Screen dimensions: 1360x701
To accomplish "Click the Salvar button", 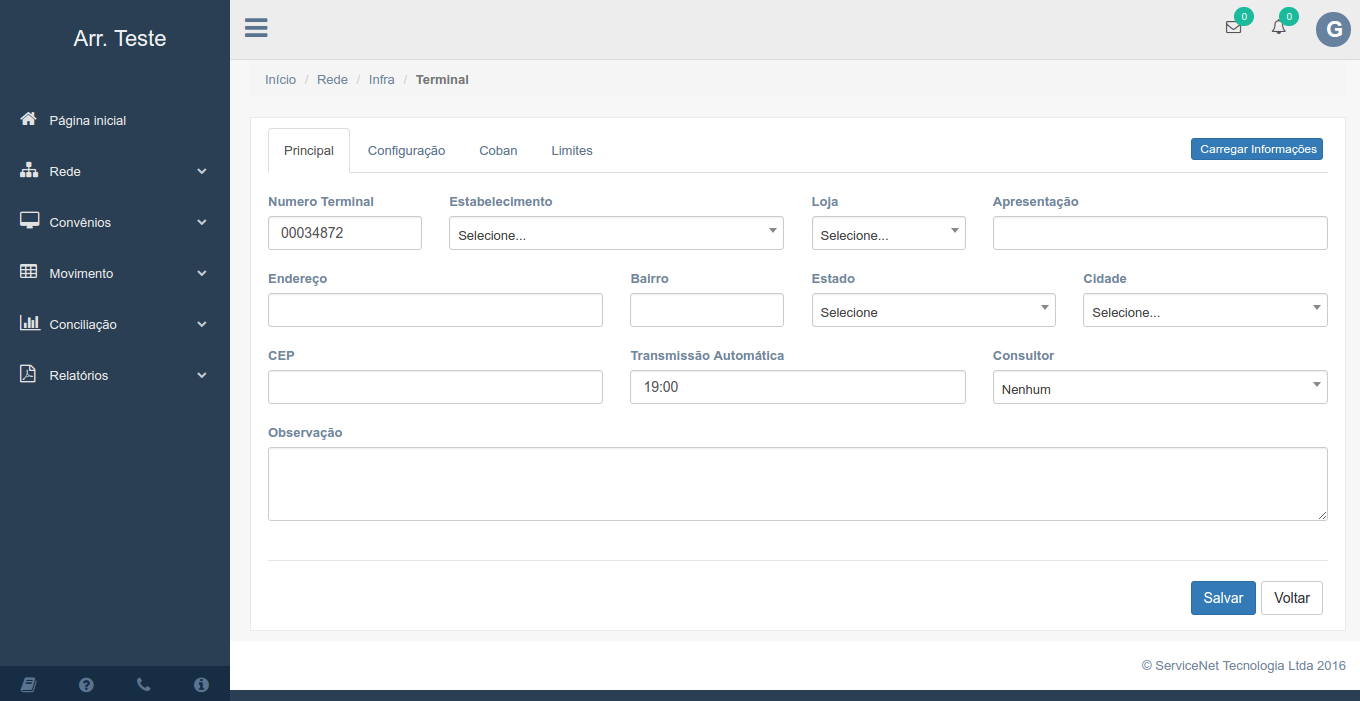I will (x=1222, y=598).
